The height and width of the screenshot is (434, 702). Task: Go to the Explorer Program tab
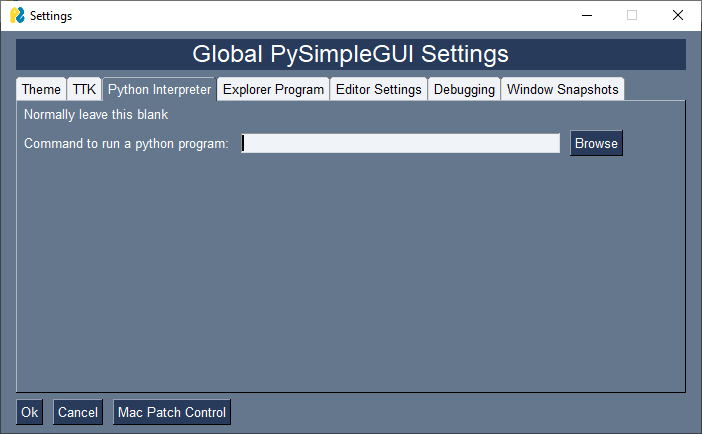point(273,89)
